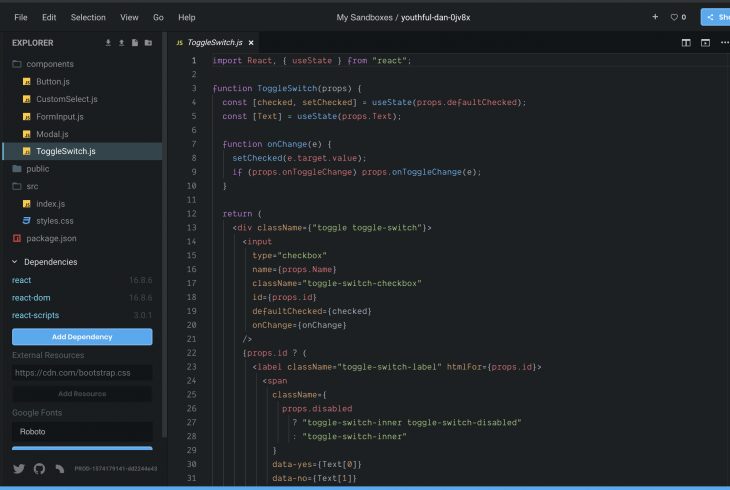The height and width of the screenshot is (490, 730).
Task: Select the ToggleSwitch.js editor tab
Action: 215,42
